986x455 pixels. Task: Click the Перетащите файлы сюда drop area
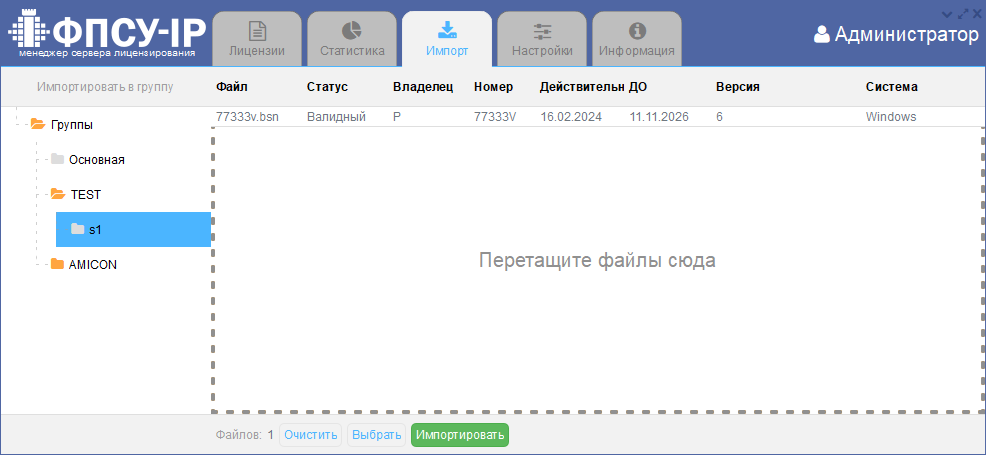[x=597, y=262]
